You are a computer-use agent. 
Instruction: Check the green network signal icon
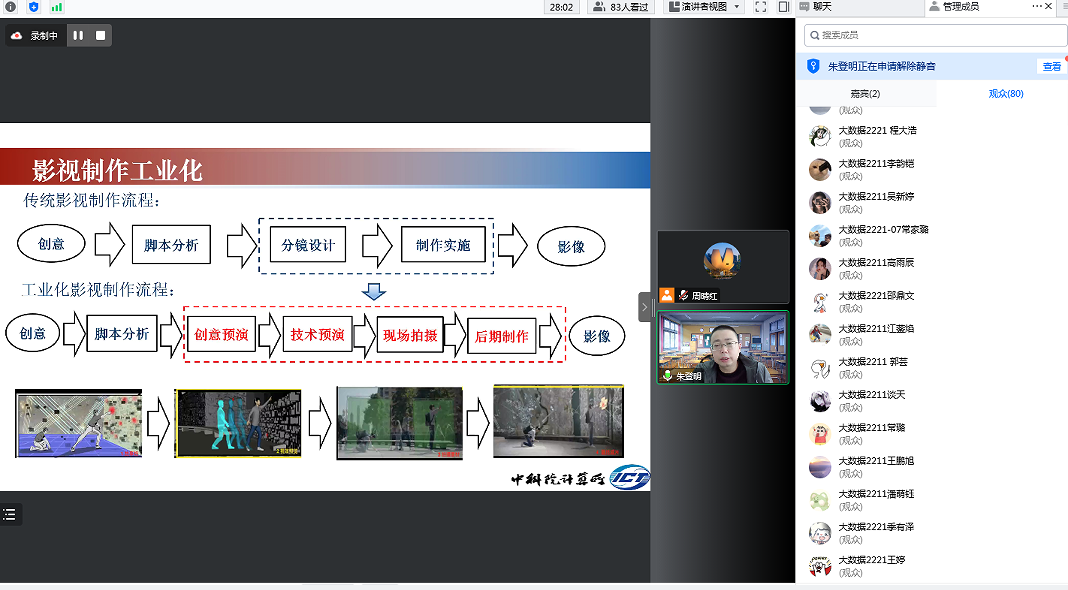(x=56, y=7)
